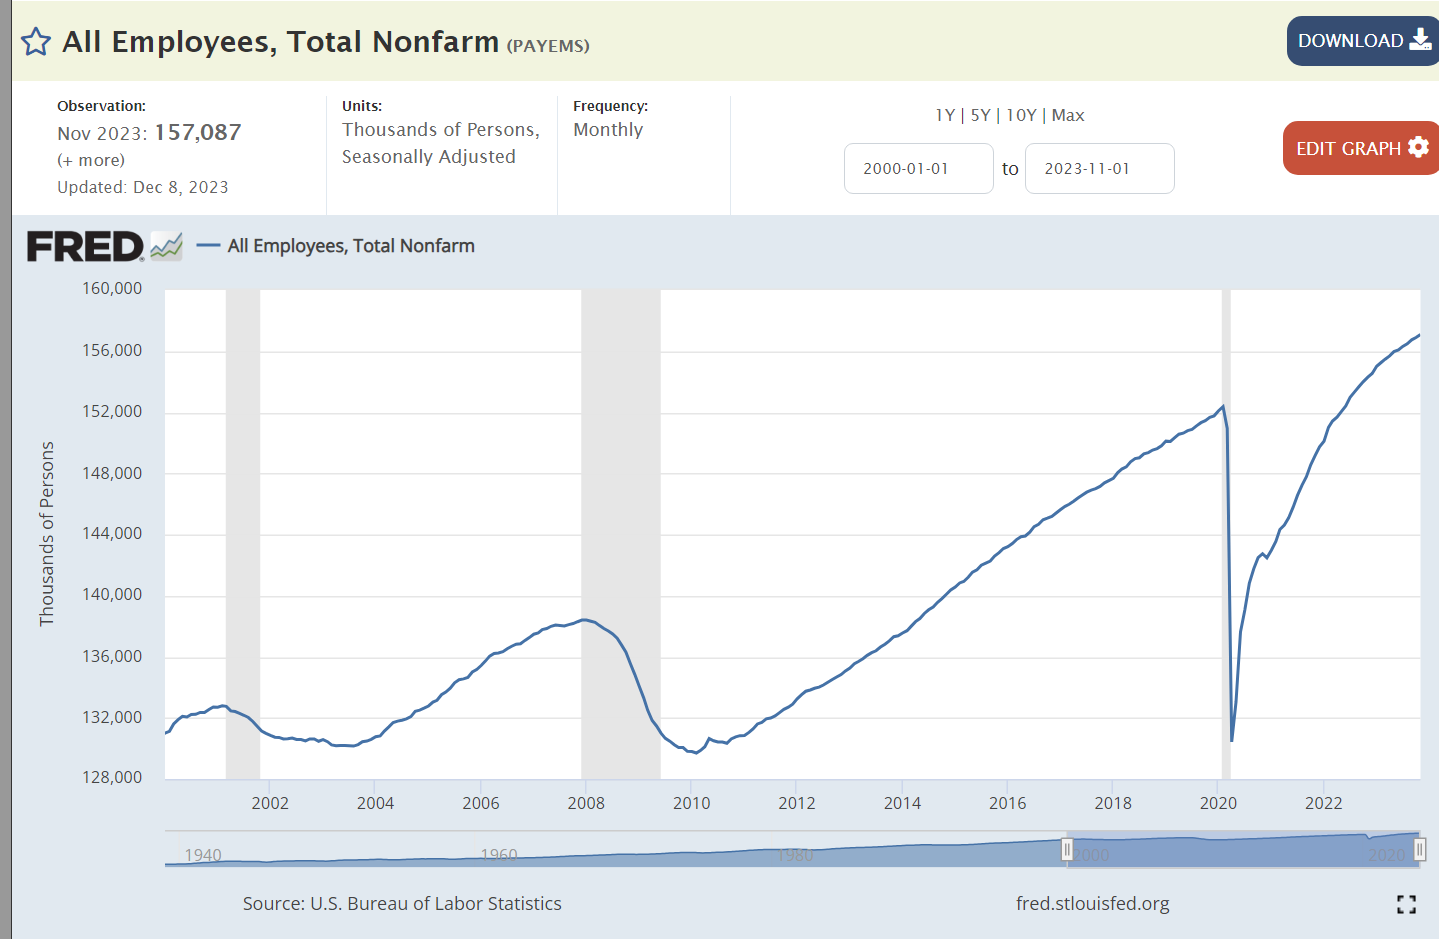
Task: Select the Max time range
Action: click(1068, 115)
